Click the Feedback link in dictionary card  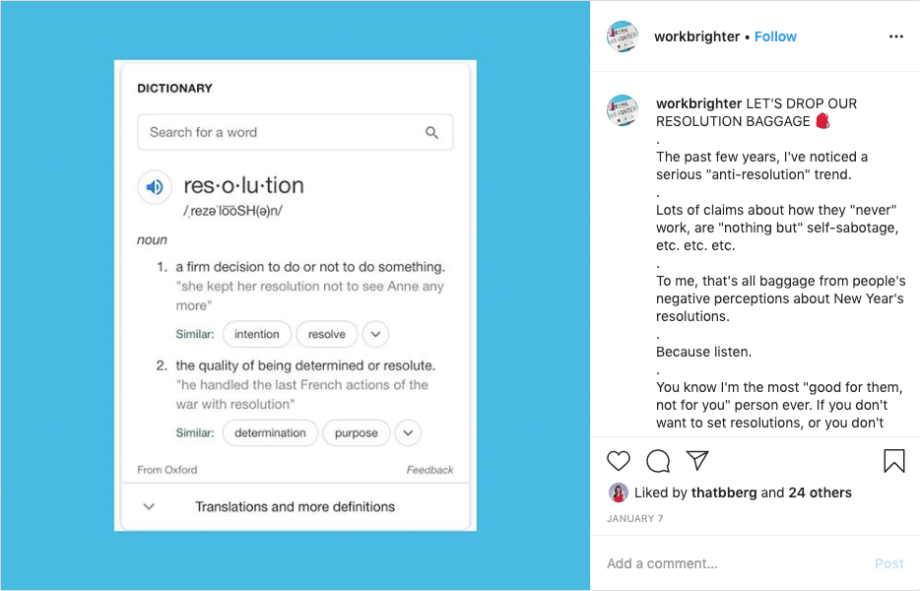430,470
